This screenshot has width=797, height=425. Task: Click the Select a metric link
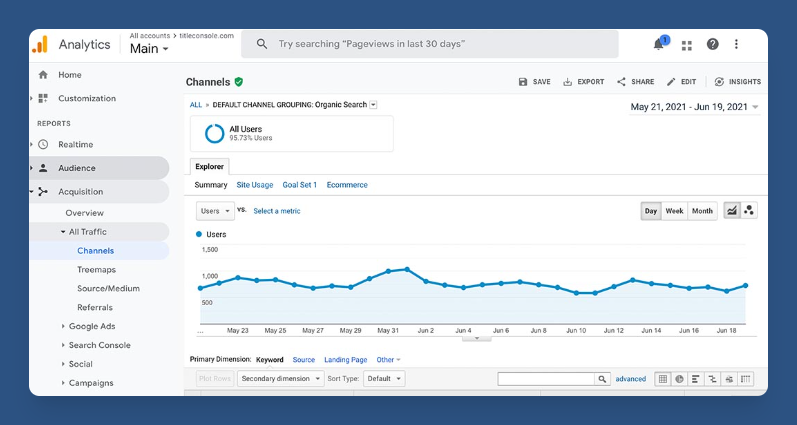point(277,211)
